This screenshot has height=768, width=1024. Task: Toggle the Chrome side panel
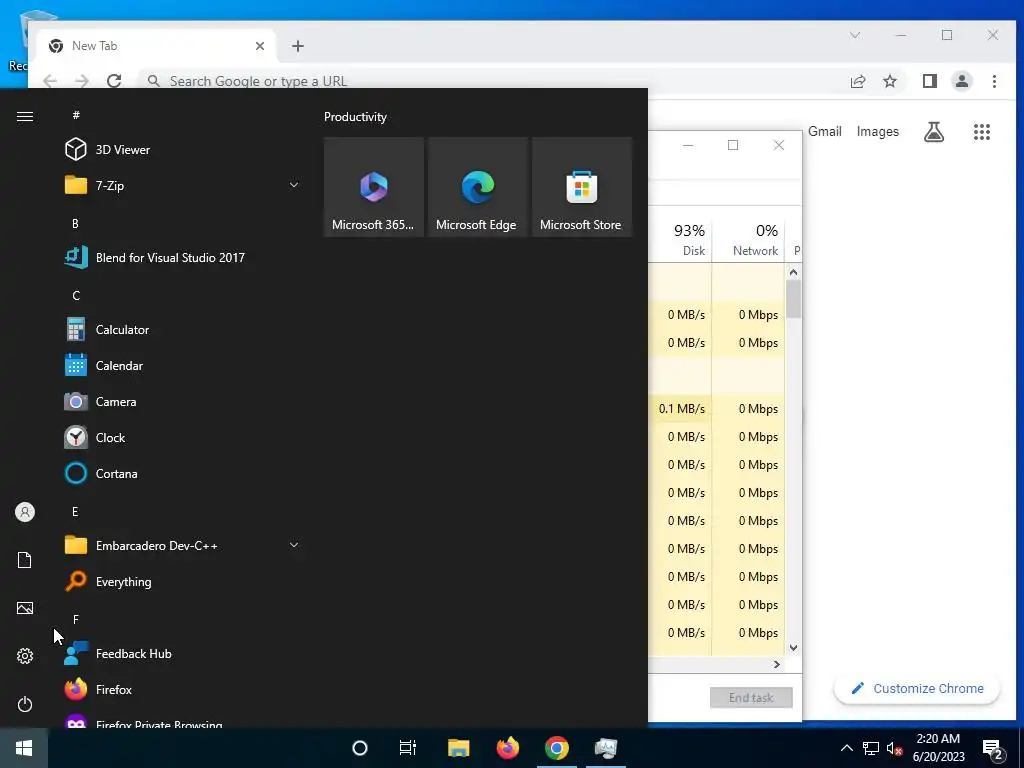pos(930,81)
